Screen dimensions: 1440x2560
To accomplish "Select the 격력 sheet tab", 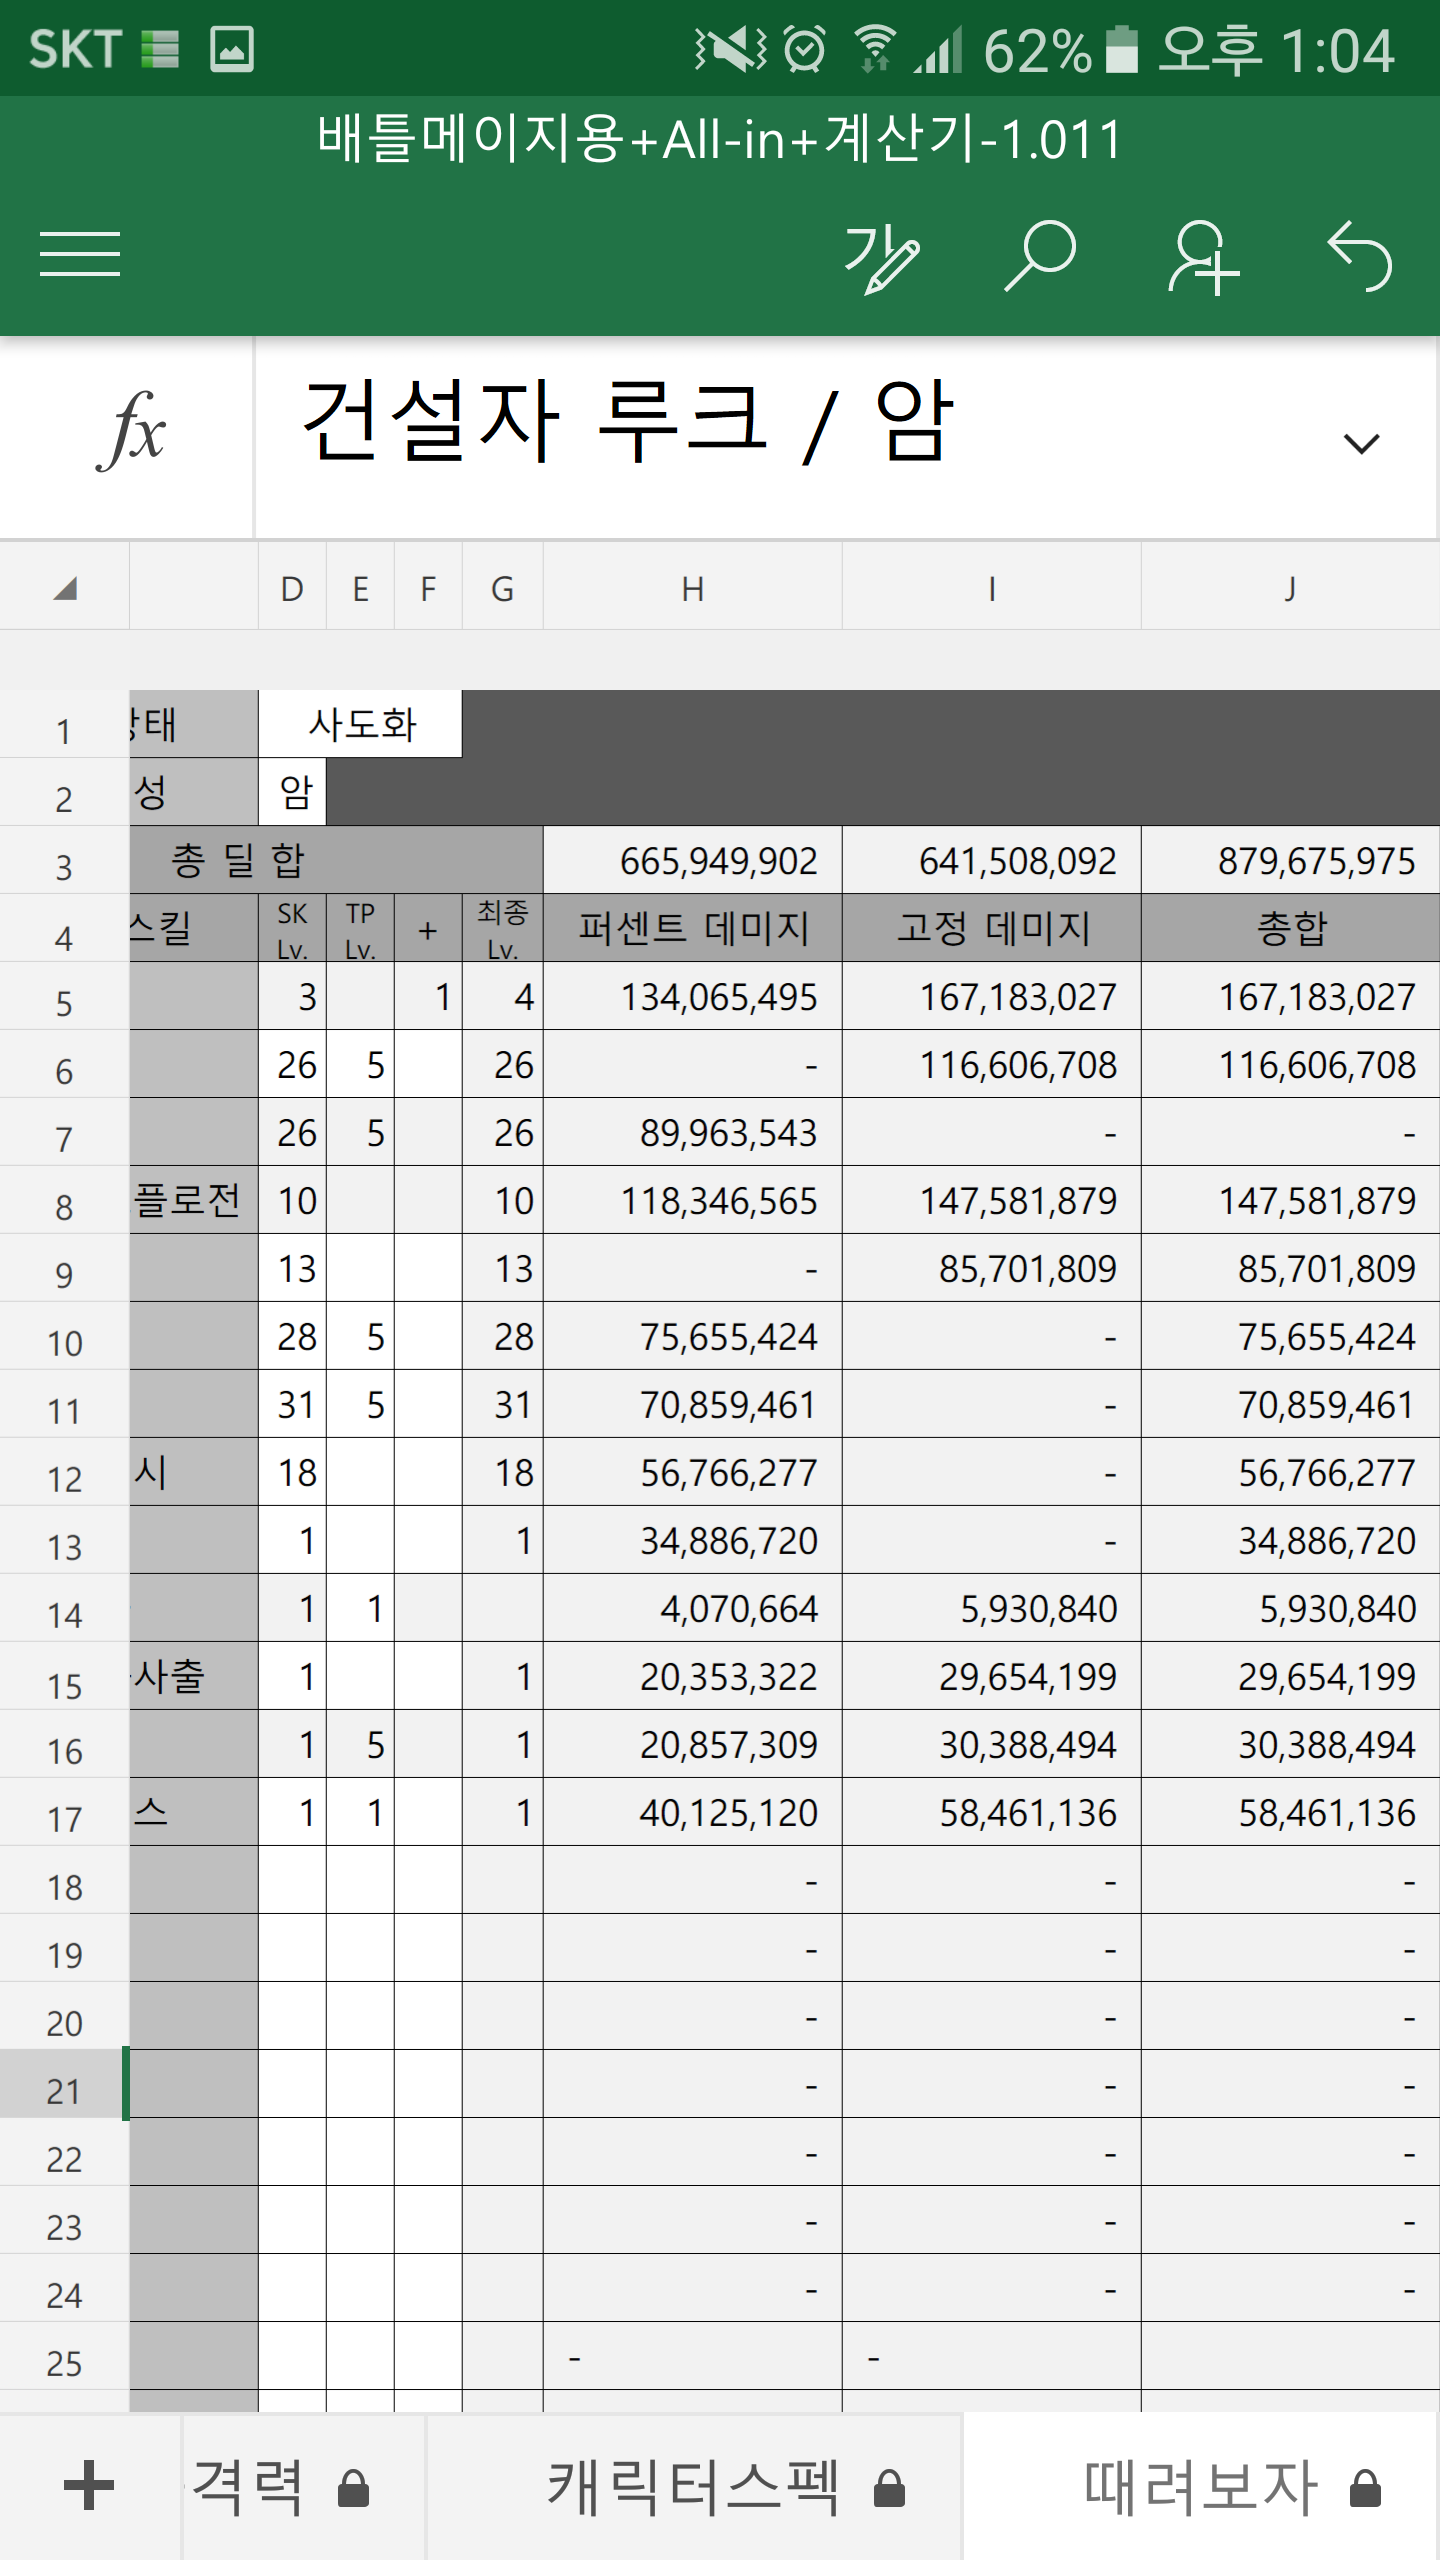I will click(248, 2487).
